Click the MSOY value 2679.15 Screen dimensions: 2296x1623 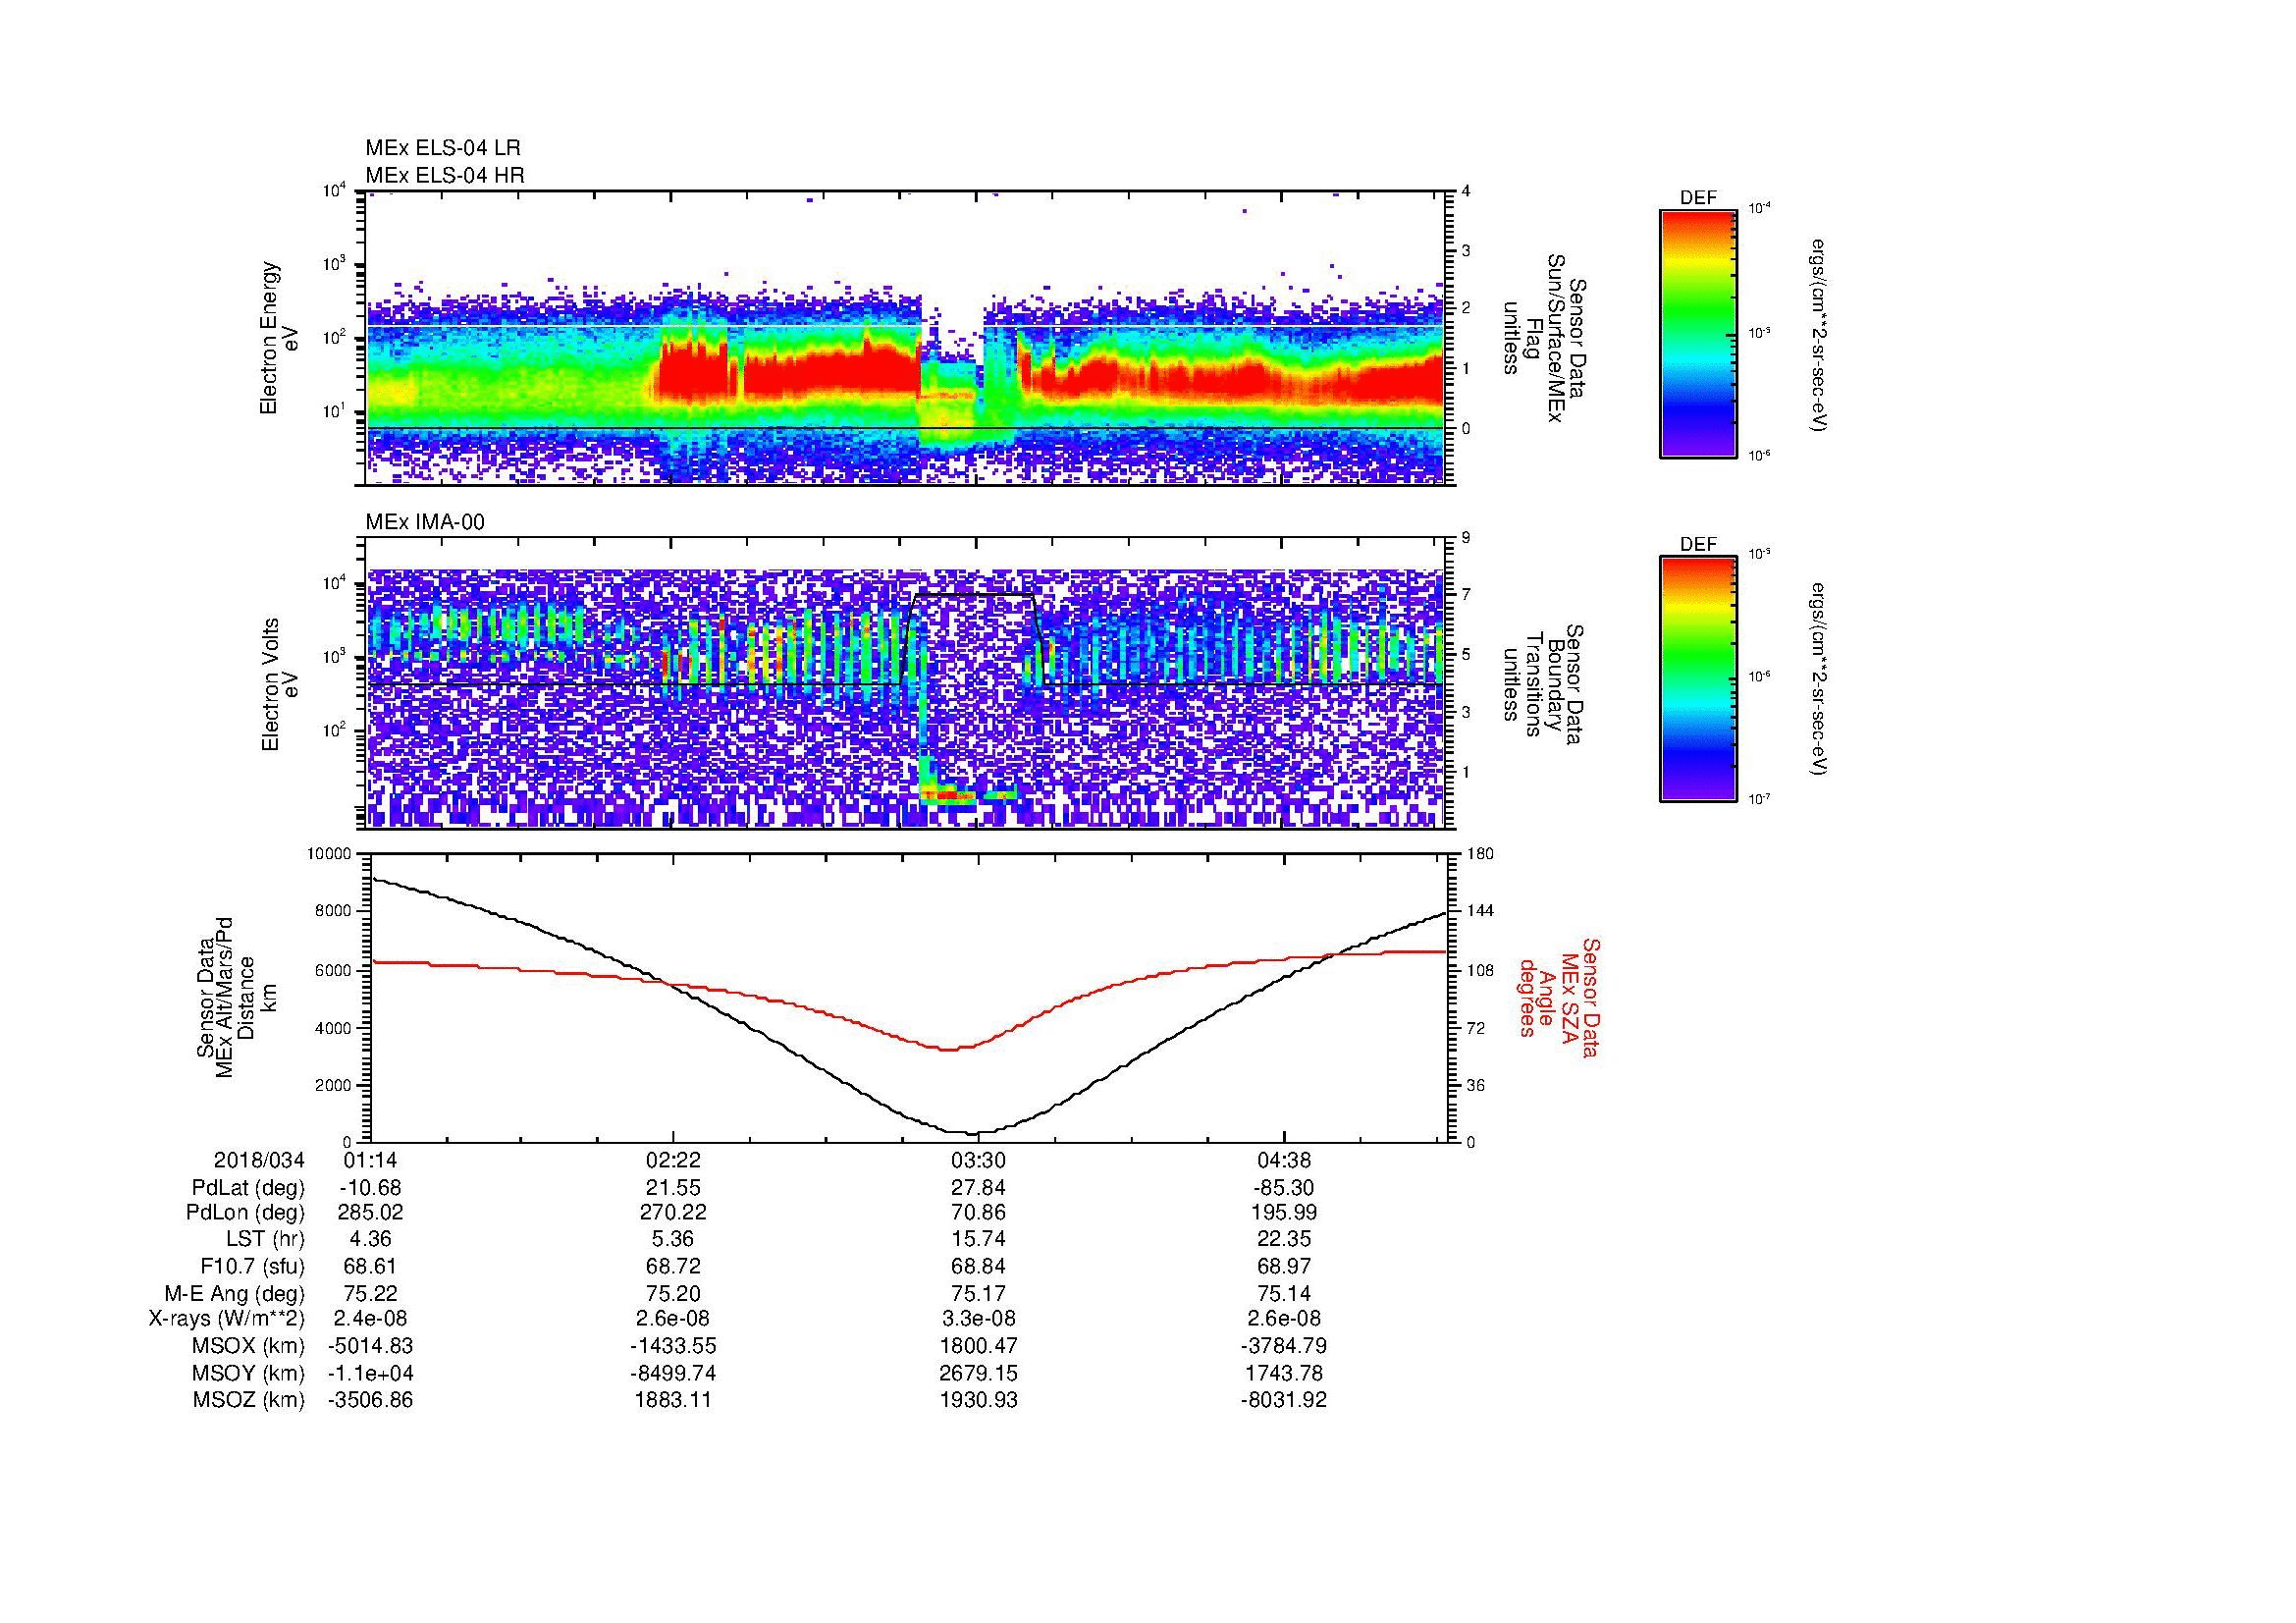978,1373
